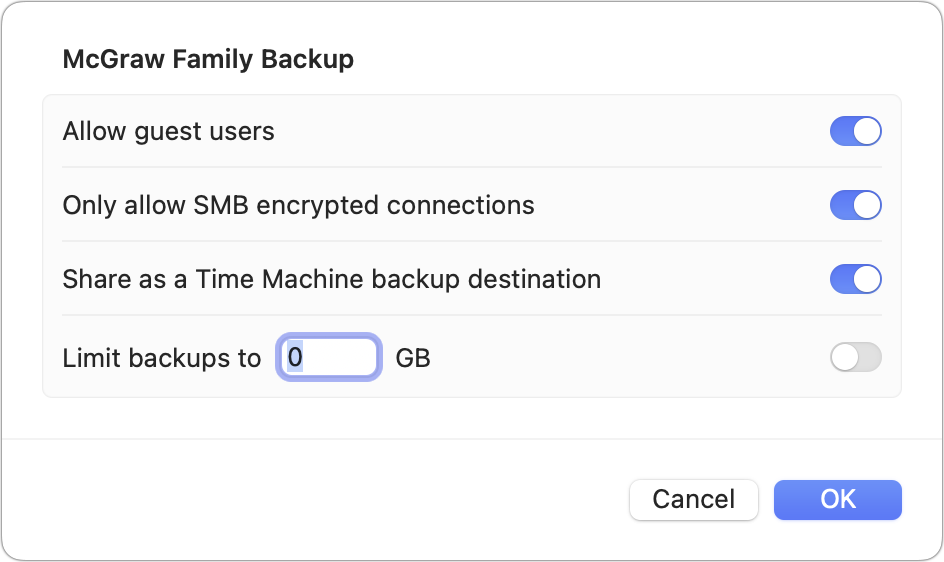Click the McGraw Family Backup title

coord(208,59)
